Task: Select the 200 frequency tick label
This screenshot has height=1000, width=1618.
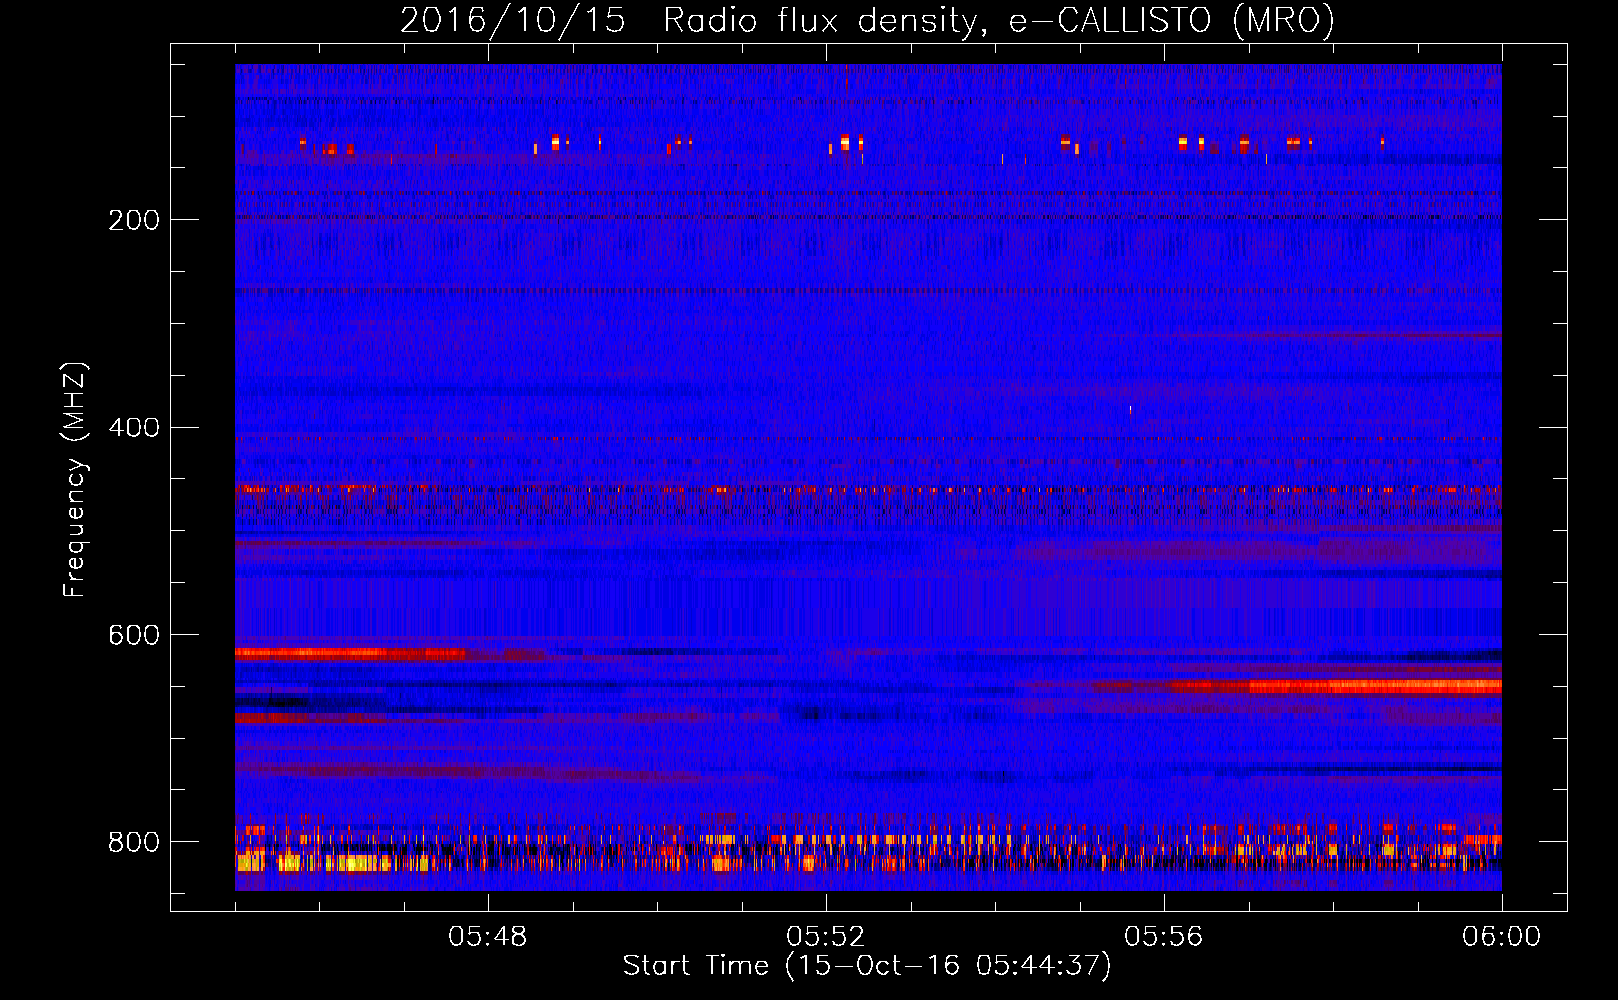Action: [134, 220]
